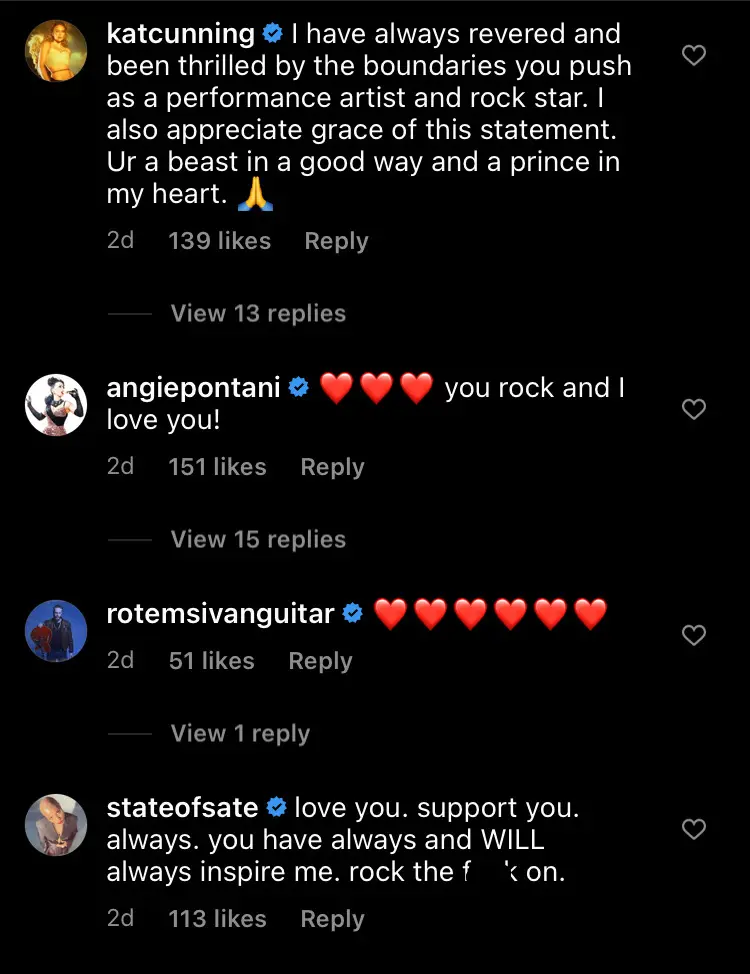Like katcunning's comment with the heart
Image resolution: width=750 pixels, height=974 pixels.
[693, 55]
